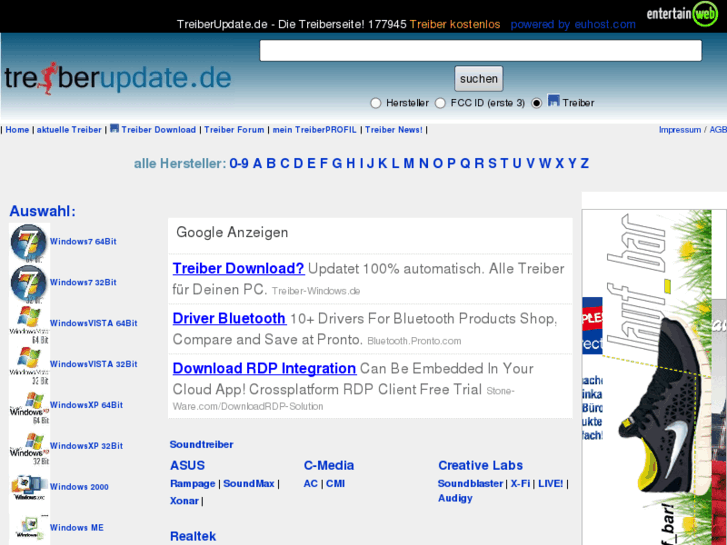Viewport: 727px width, 545px height.
Task: Open the C-Media manufacturer link
Action: click(329, 465)
